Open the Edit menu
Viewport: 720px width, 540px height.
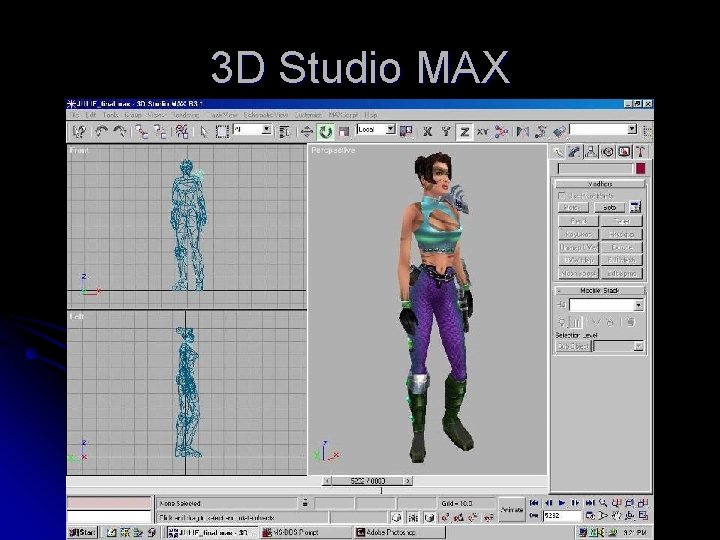90,115
